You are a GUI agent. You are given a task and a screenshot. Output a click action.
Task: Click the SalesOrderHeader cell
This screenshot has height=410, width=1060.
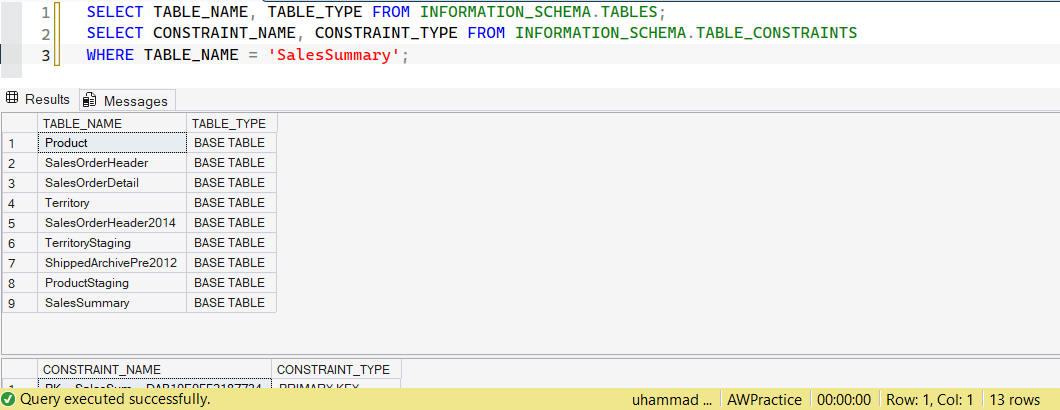pos(112,163)
